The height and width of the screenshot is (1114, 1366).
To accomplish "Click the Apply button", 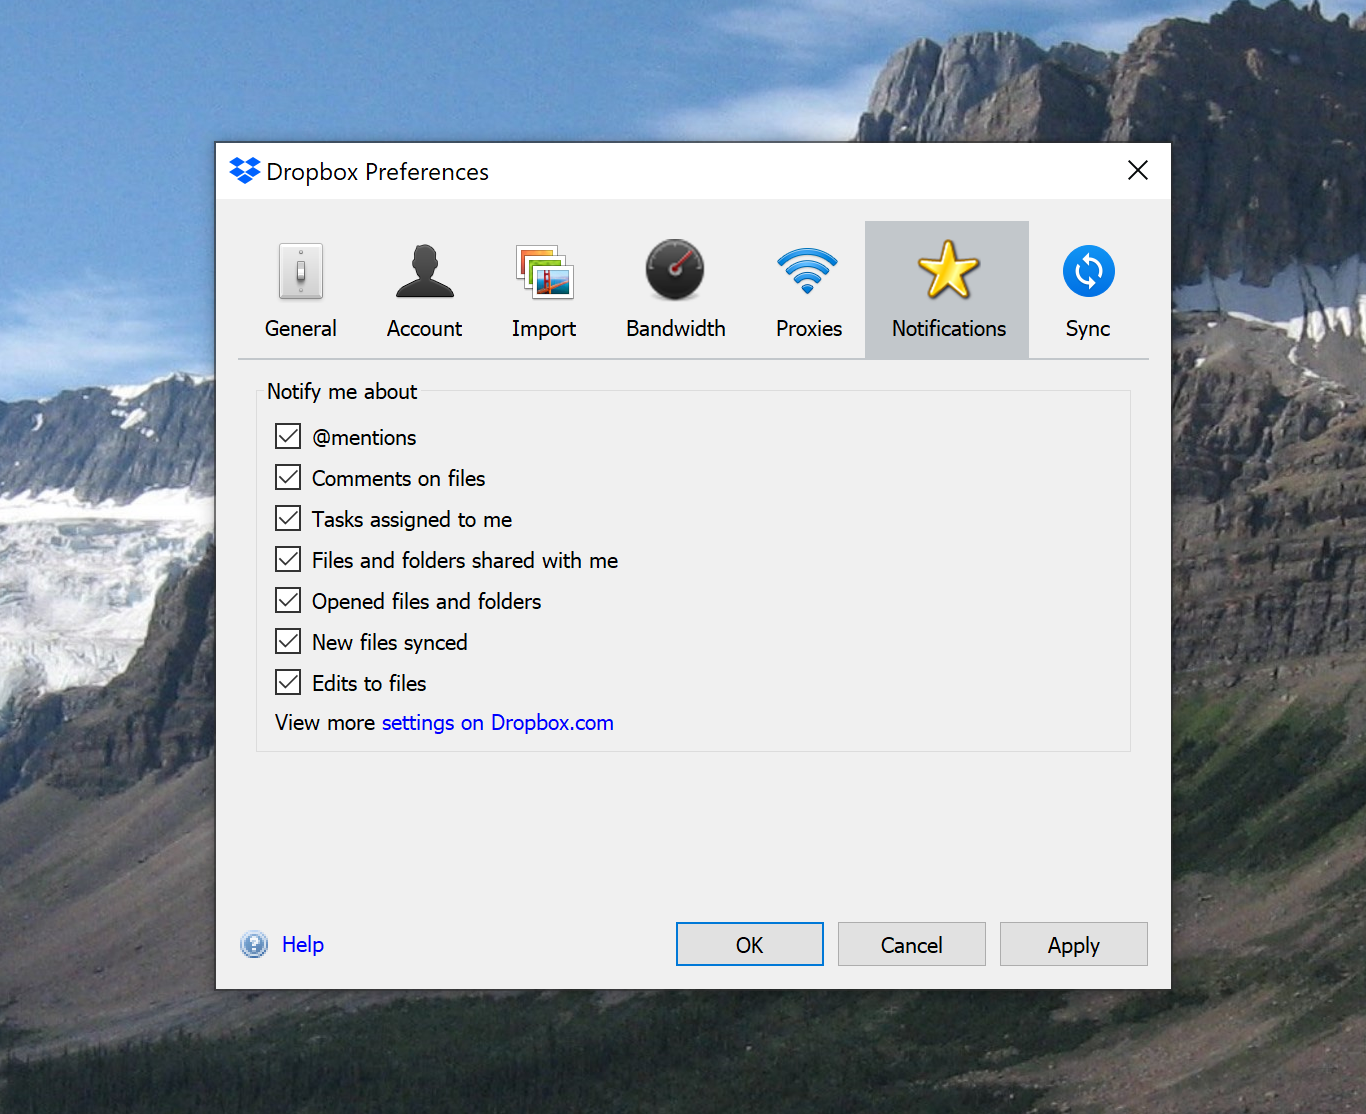I will [x=1074, y=945].
